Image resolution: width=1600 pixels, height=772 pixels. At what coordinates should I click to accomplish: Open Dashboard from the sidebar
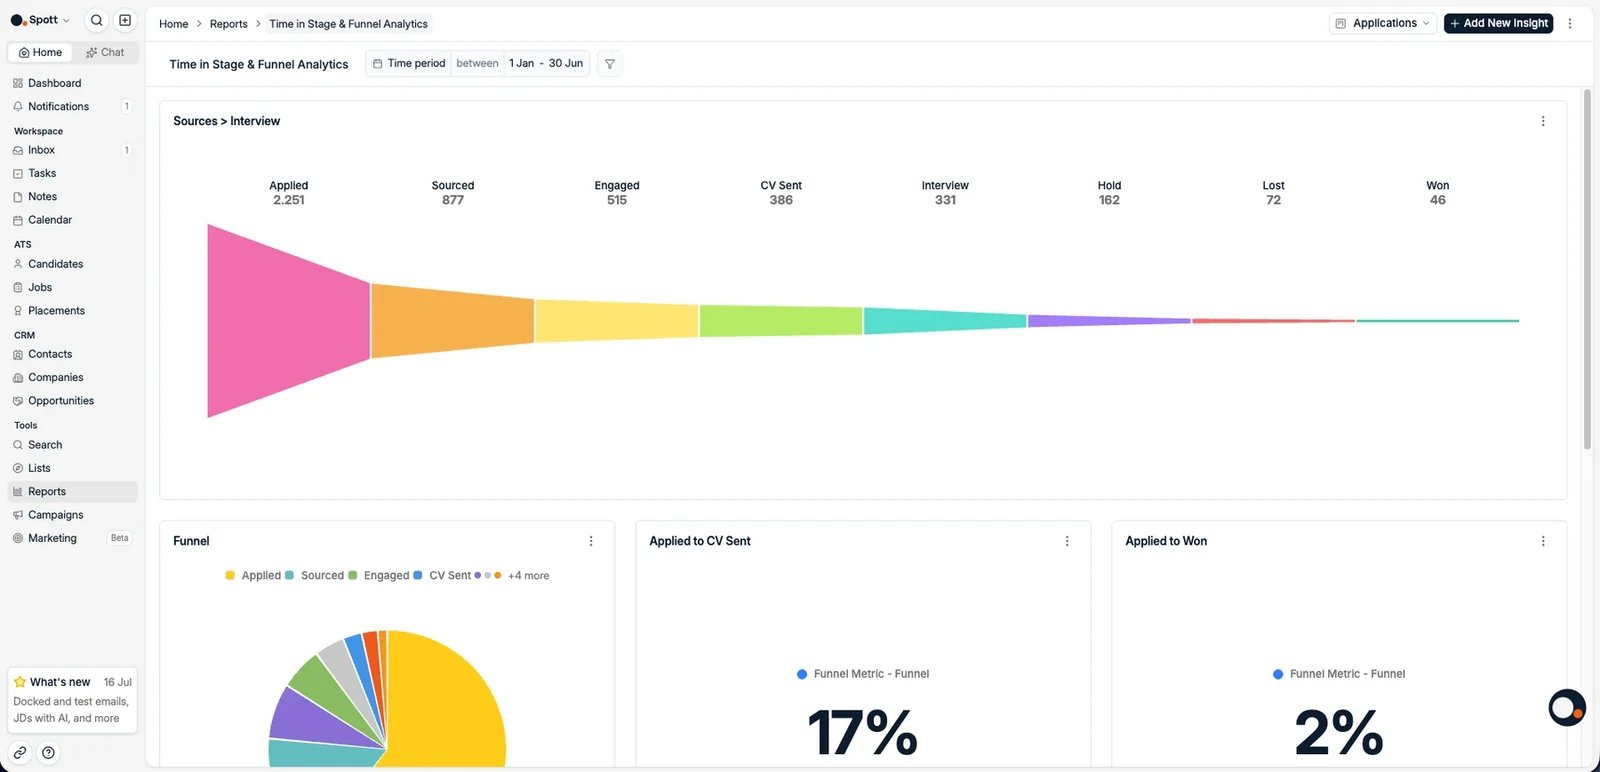(x=72, y=83)
